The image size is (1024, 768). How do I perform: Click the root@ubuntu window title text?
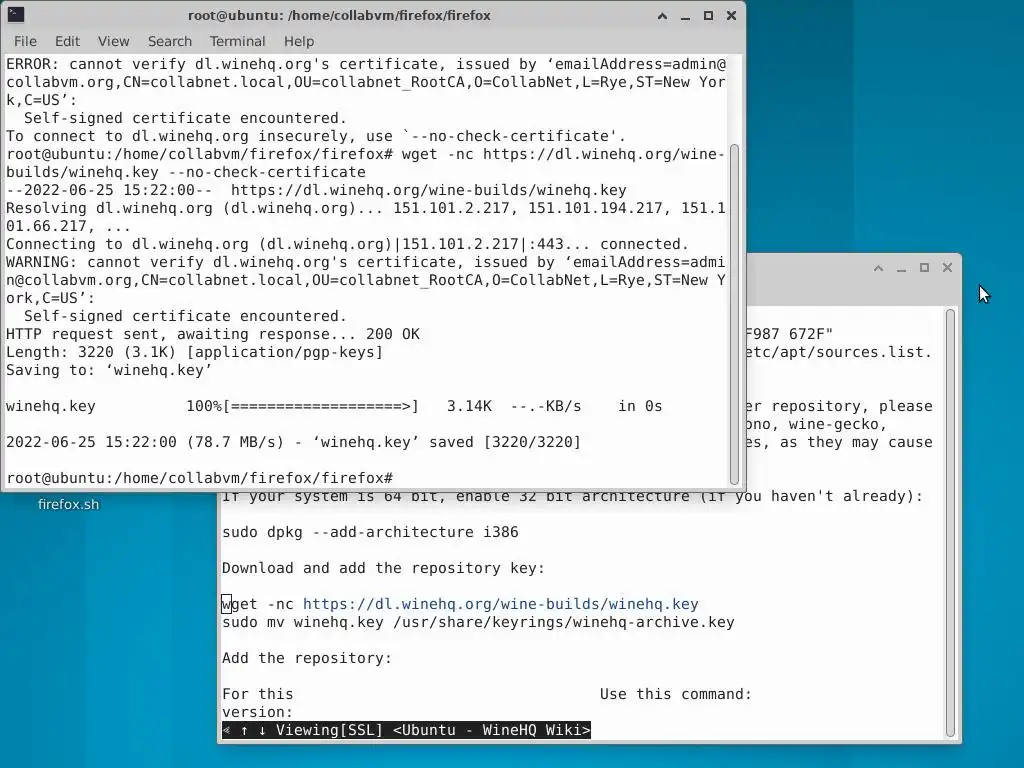coord(339,16)
